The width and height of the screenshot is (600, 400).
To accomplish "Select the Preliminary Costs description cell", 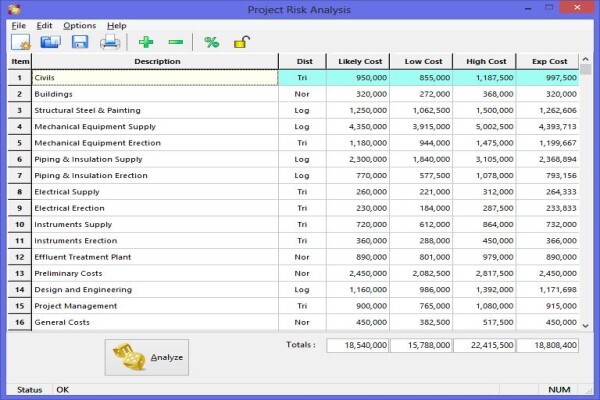I will tap(155, 274).
